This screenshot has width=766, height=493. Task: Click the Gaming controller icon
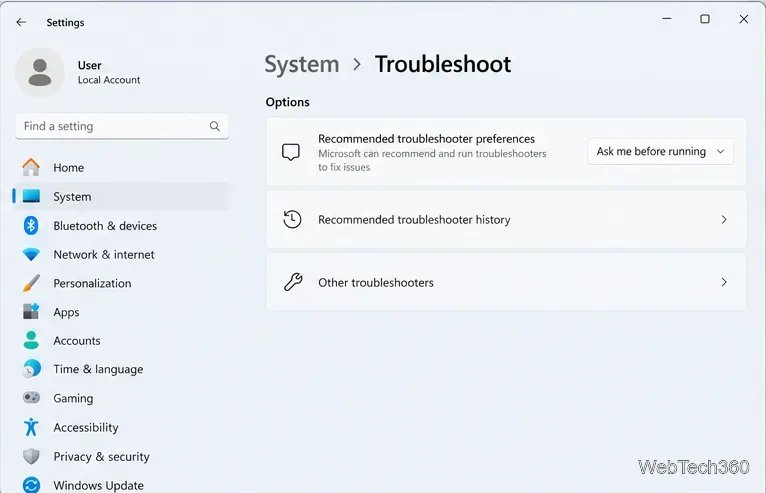pyautogui.click(x=31, y=397)
